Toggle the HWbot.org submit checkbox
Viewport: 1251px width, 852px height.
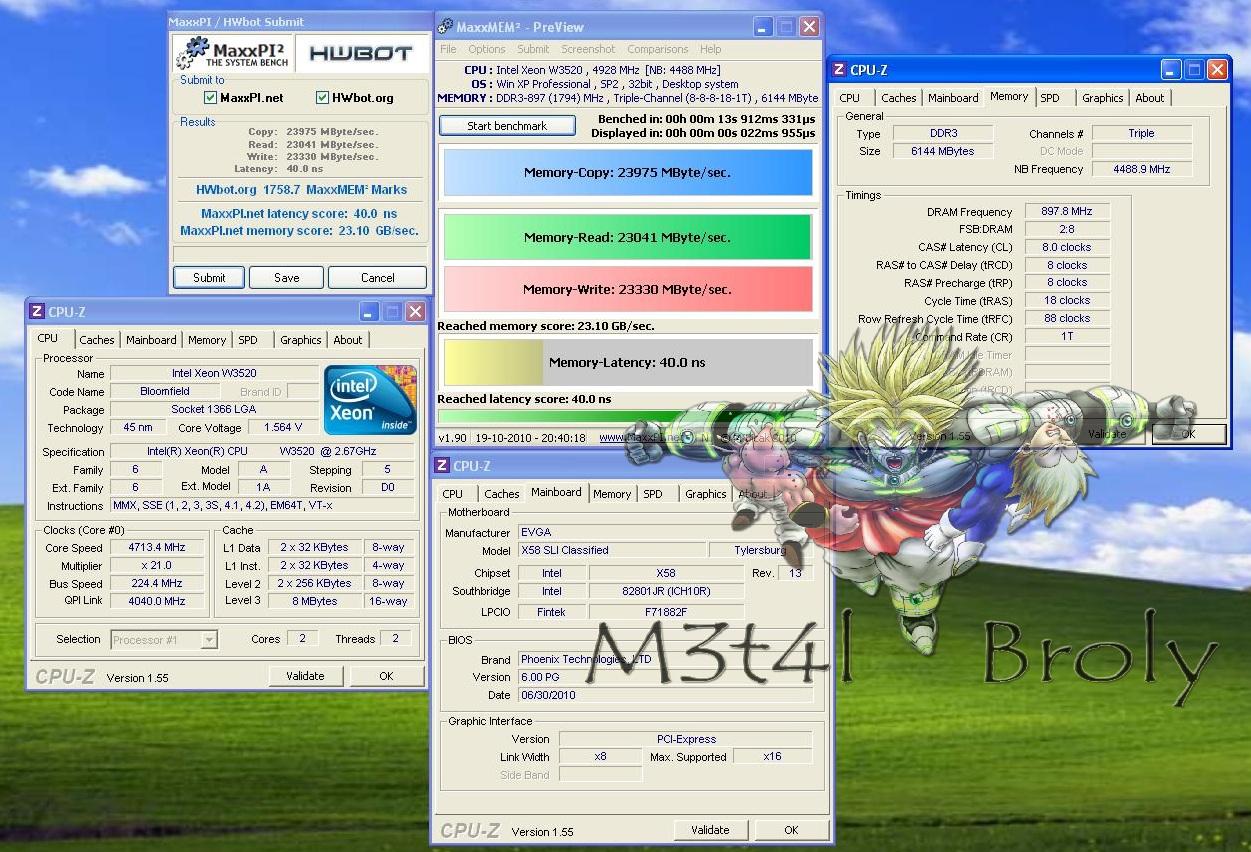point(323,98)
